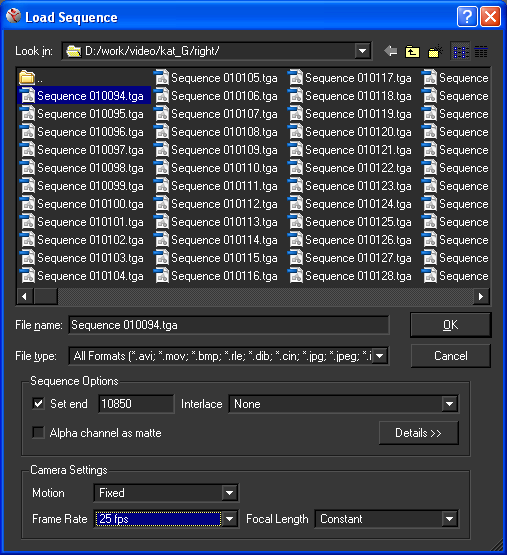Click file icon of Sequence 010117.tga
The image size is (507, 555).
(295, 78)
